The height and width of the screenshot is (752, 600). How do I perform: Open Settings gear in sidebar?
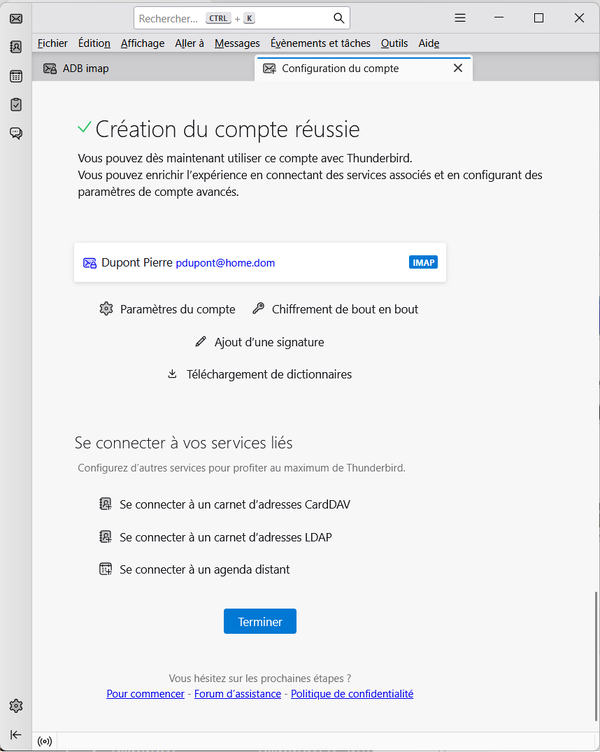coord(16,706)
